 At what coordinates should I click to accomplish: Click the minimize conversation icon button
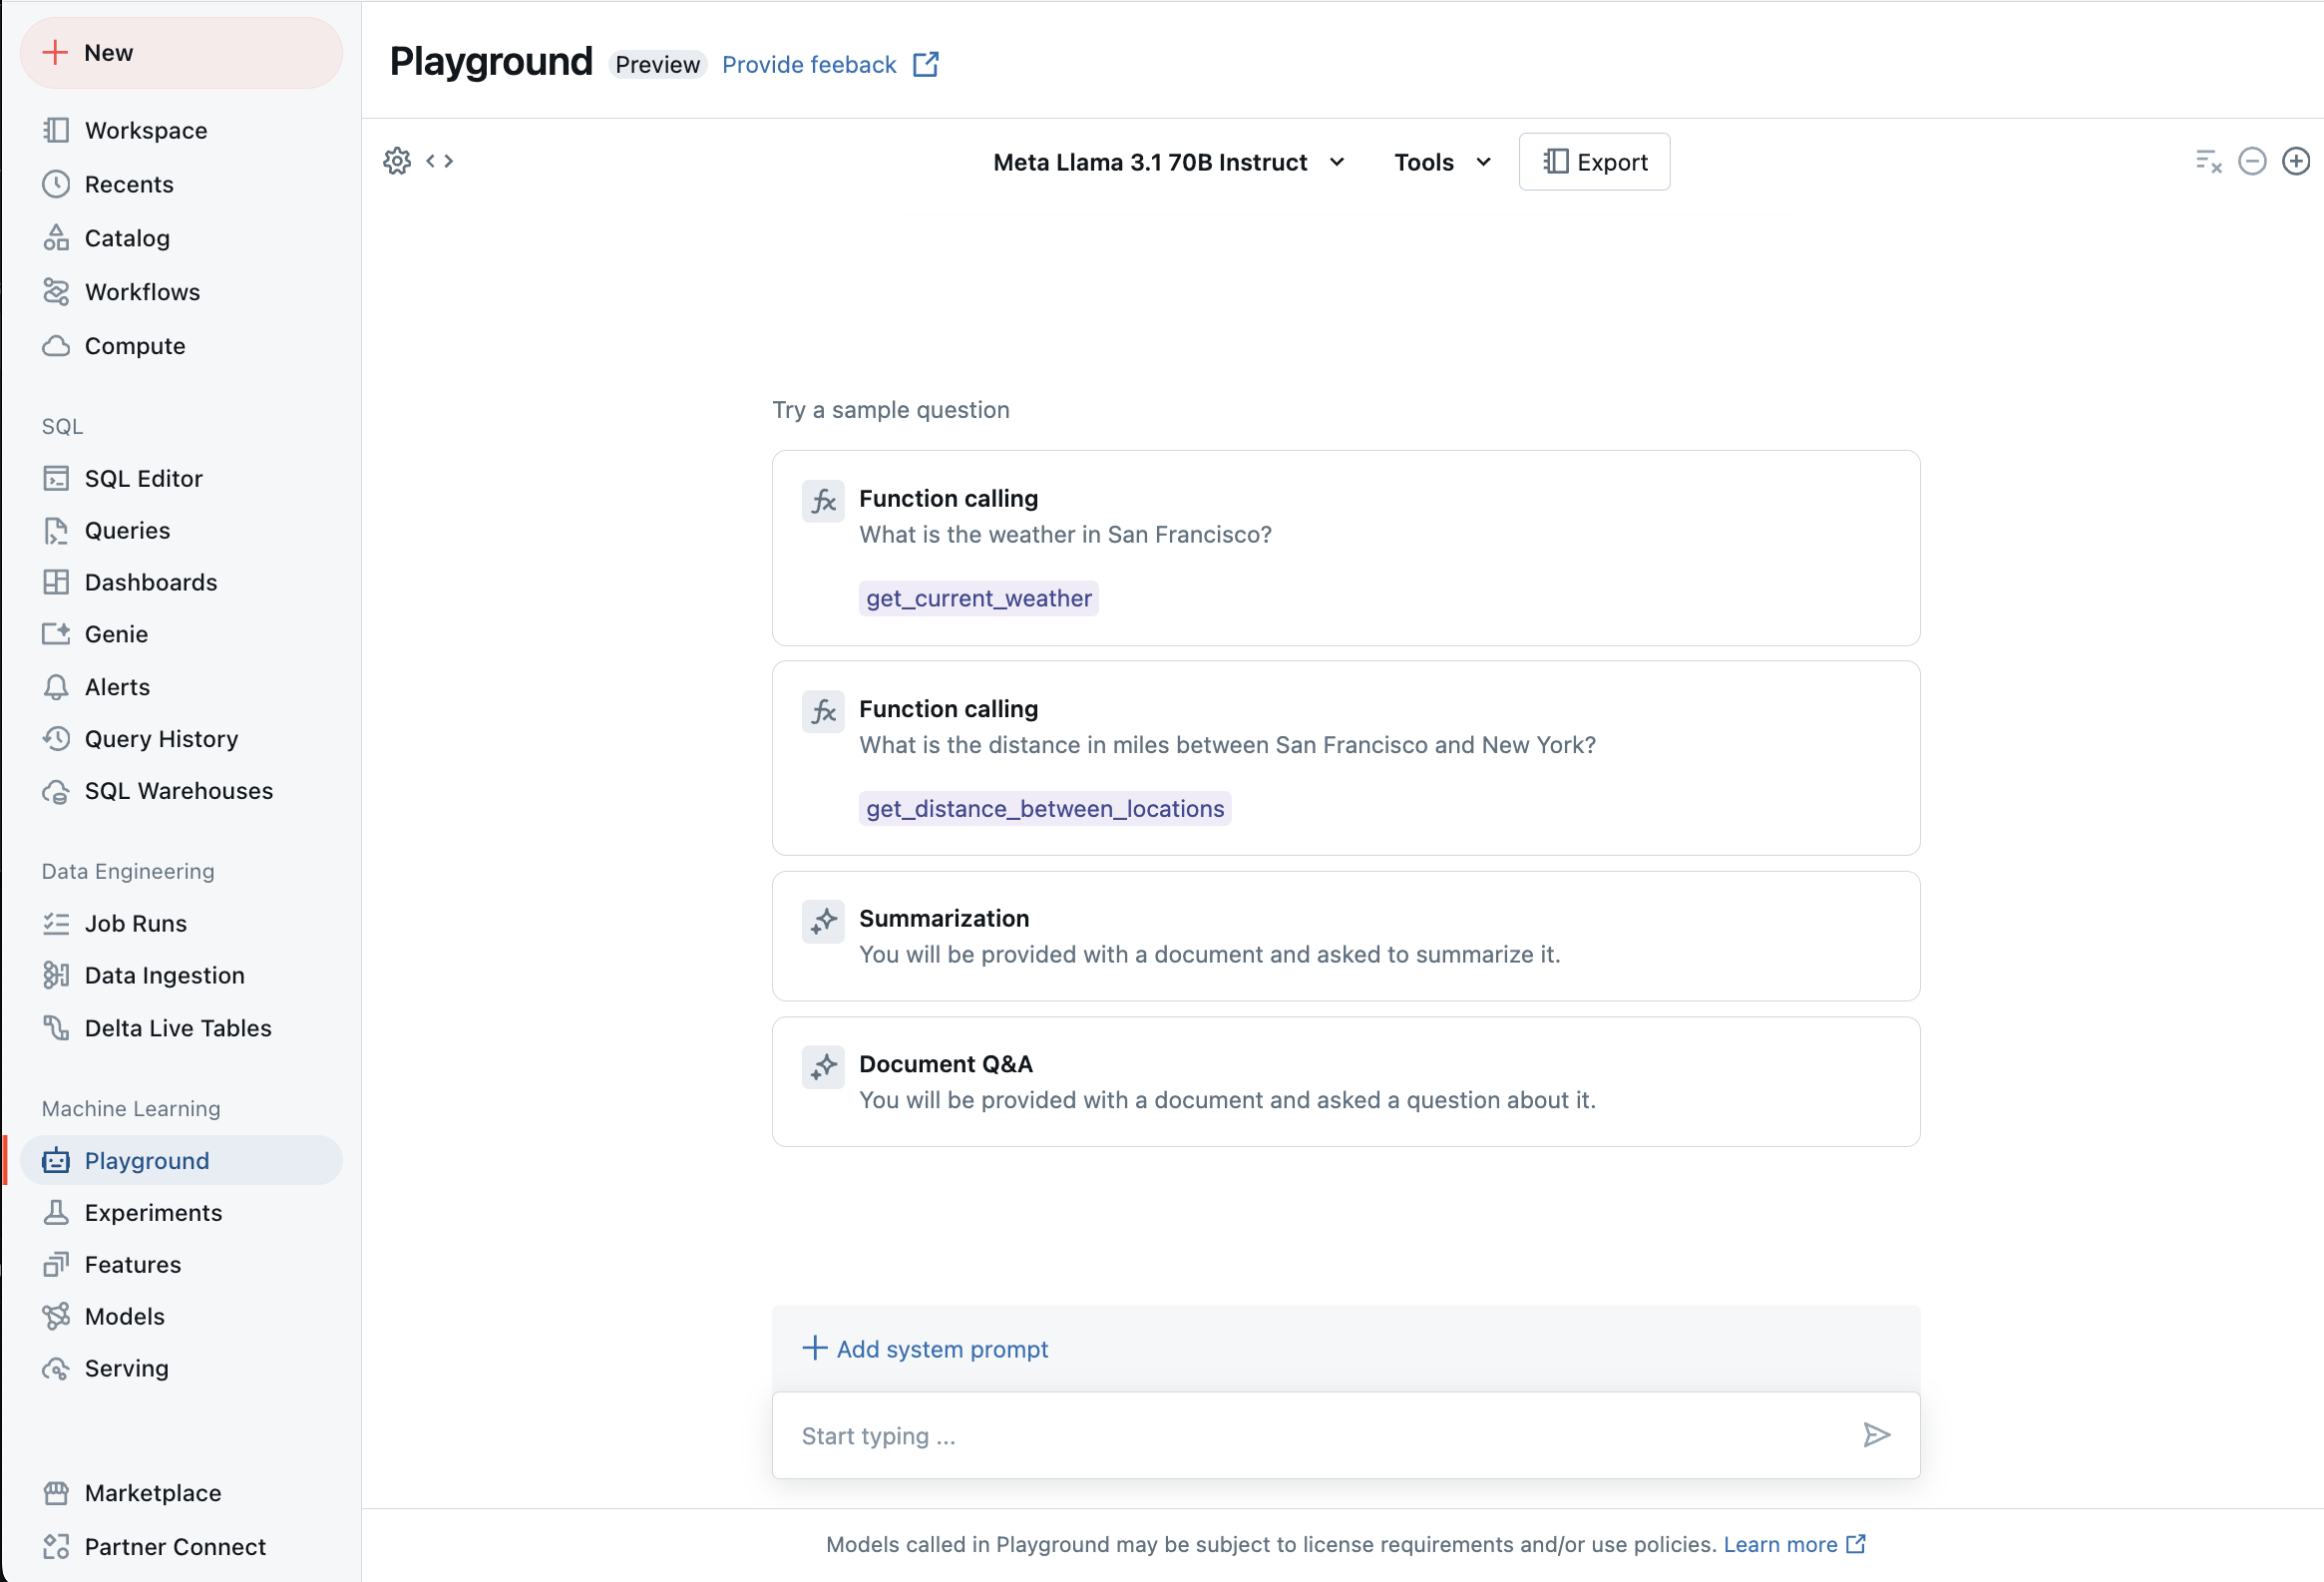click(2251, 161)
